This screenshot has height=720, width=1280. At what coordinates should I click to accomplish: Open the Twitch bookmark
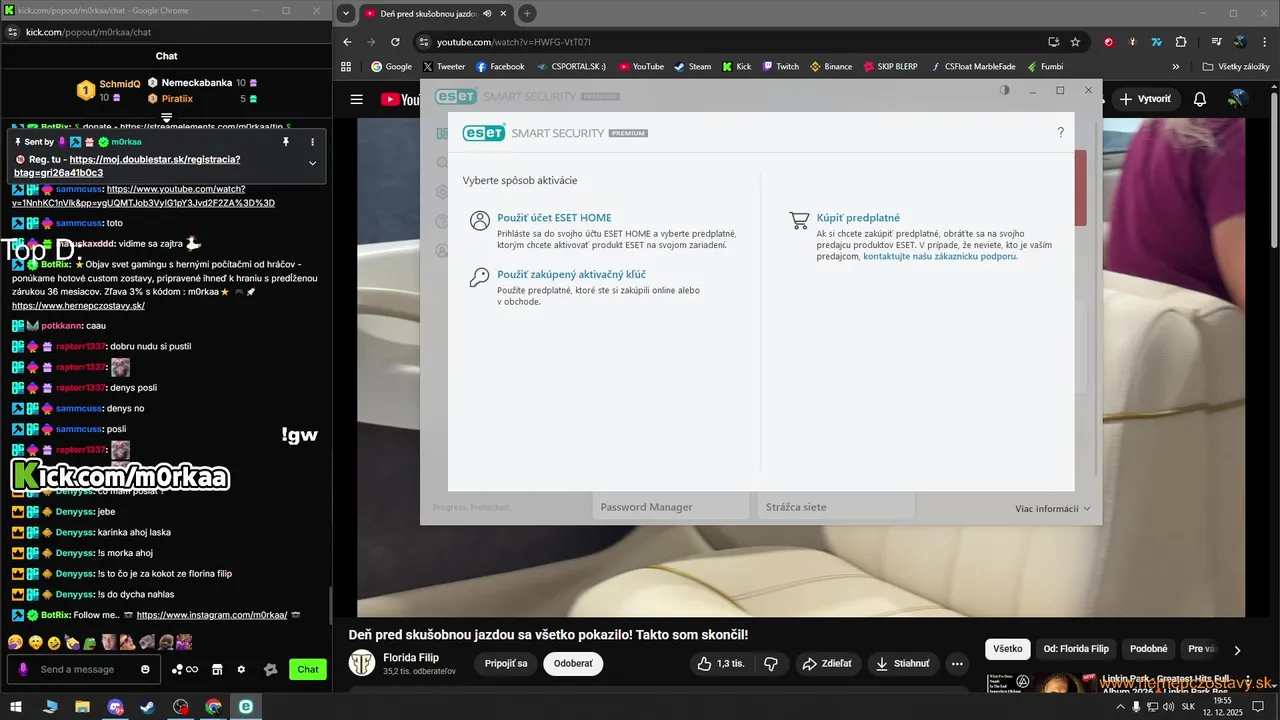pos(780,67)
